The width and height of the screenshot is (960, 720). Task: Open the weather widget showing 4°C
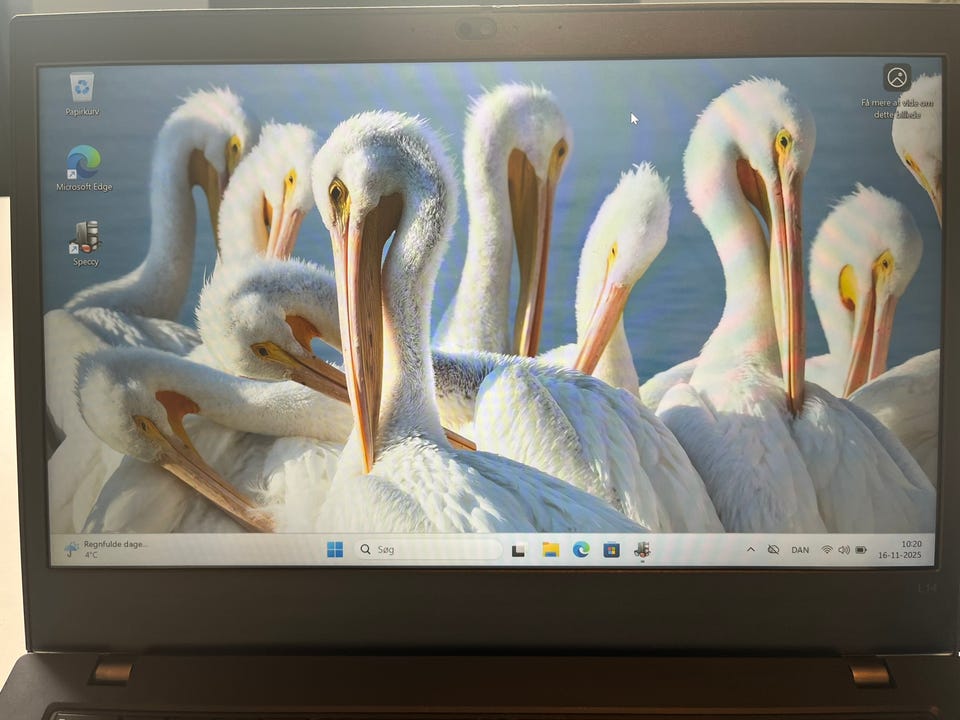coord(106,549)
